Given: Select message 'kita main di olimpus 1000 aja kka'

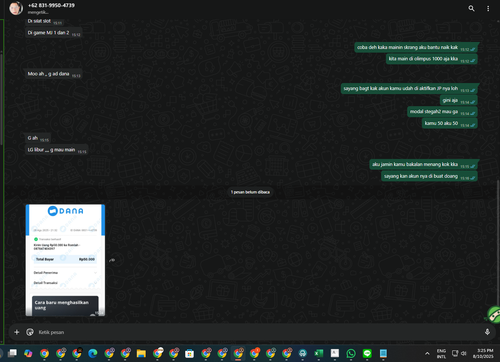Looking at the screenshot, I should click(432, 59).
